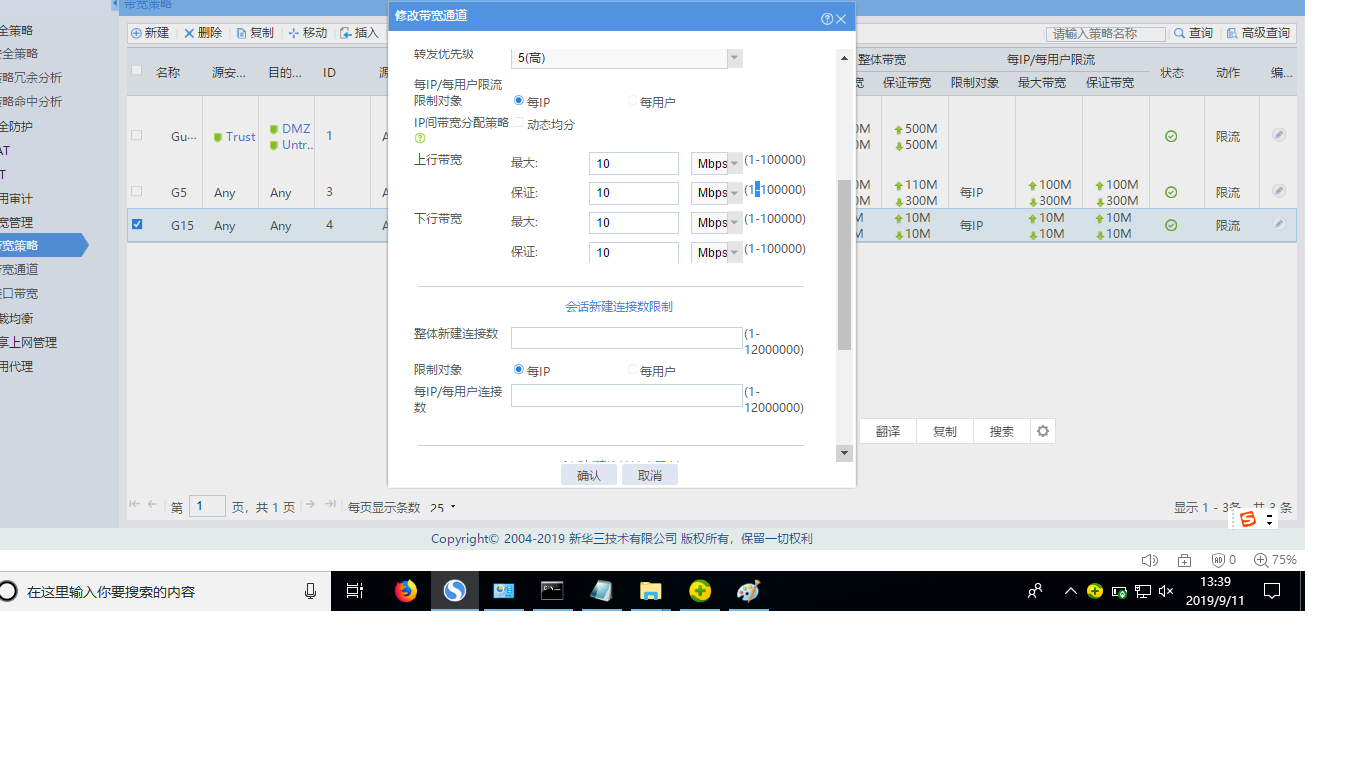Screen dimensions: 1366x768
Task: Click 删除 in the policy toolbar
Action: pyautogui.click(x=203, y=33)
